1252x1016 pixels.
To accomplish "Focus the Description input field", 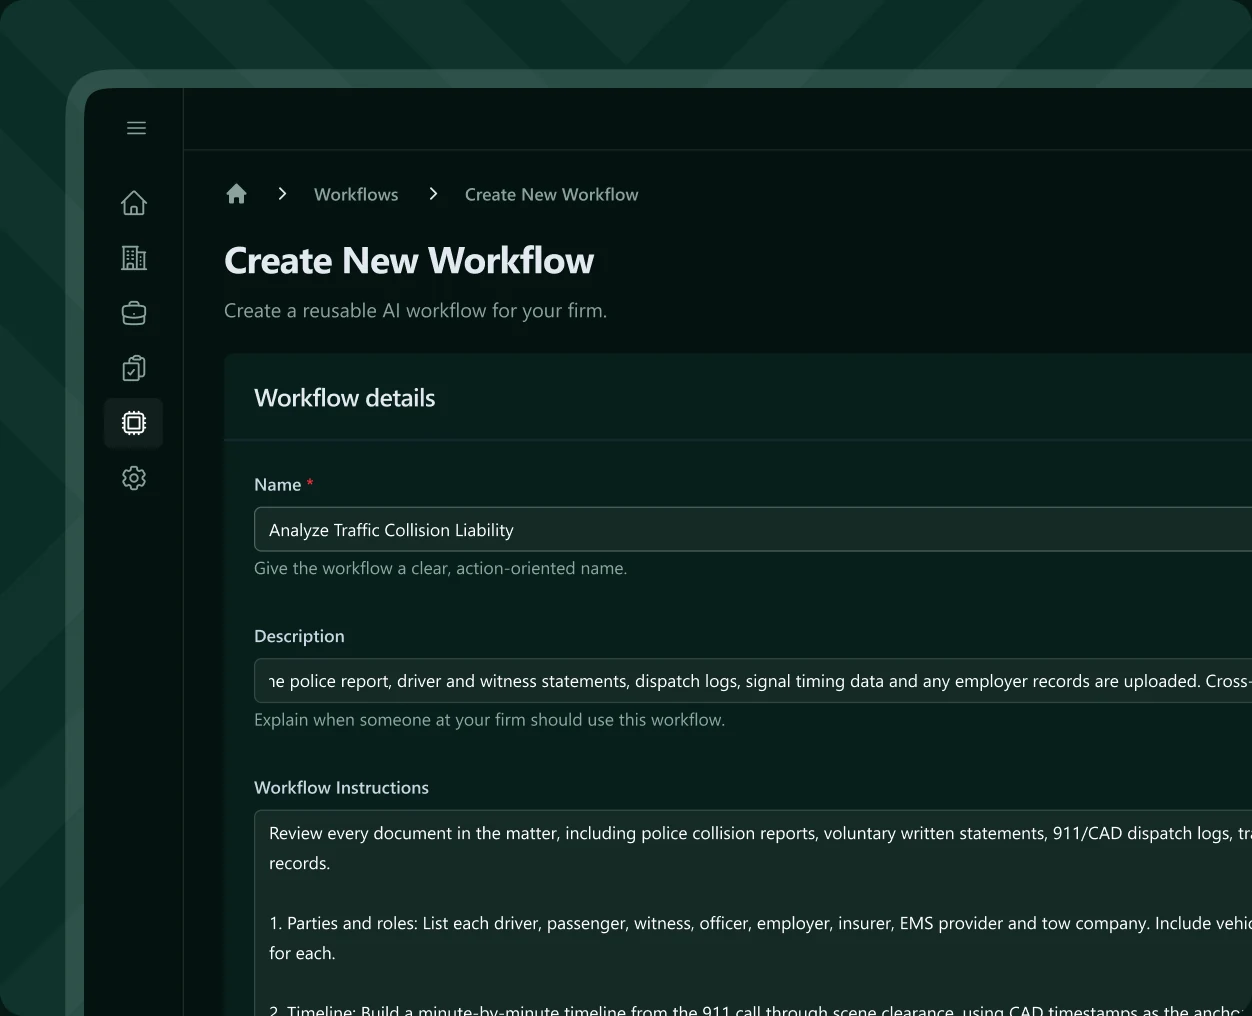I will 753,681.
